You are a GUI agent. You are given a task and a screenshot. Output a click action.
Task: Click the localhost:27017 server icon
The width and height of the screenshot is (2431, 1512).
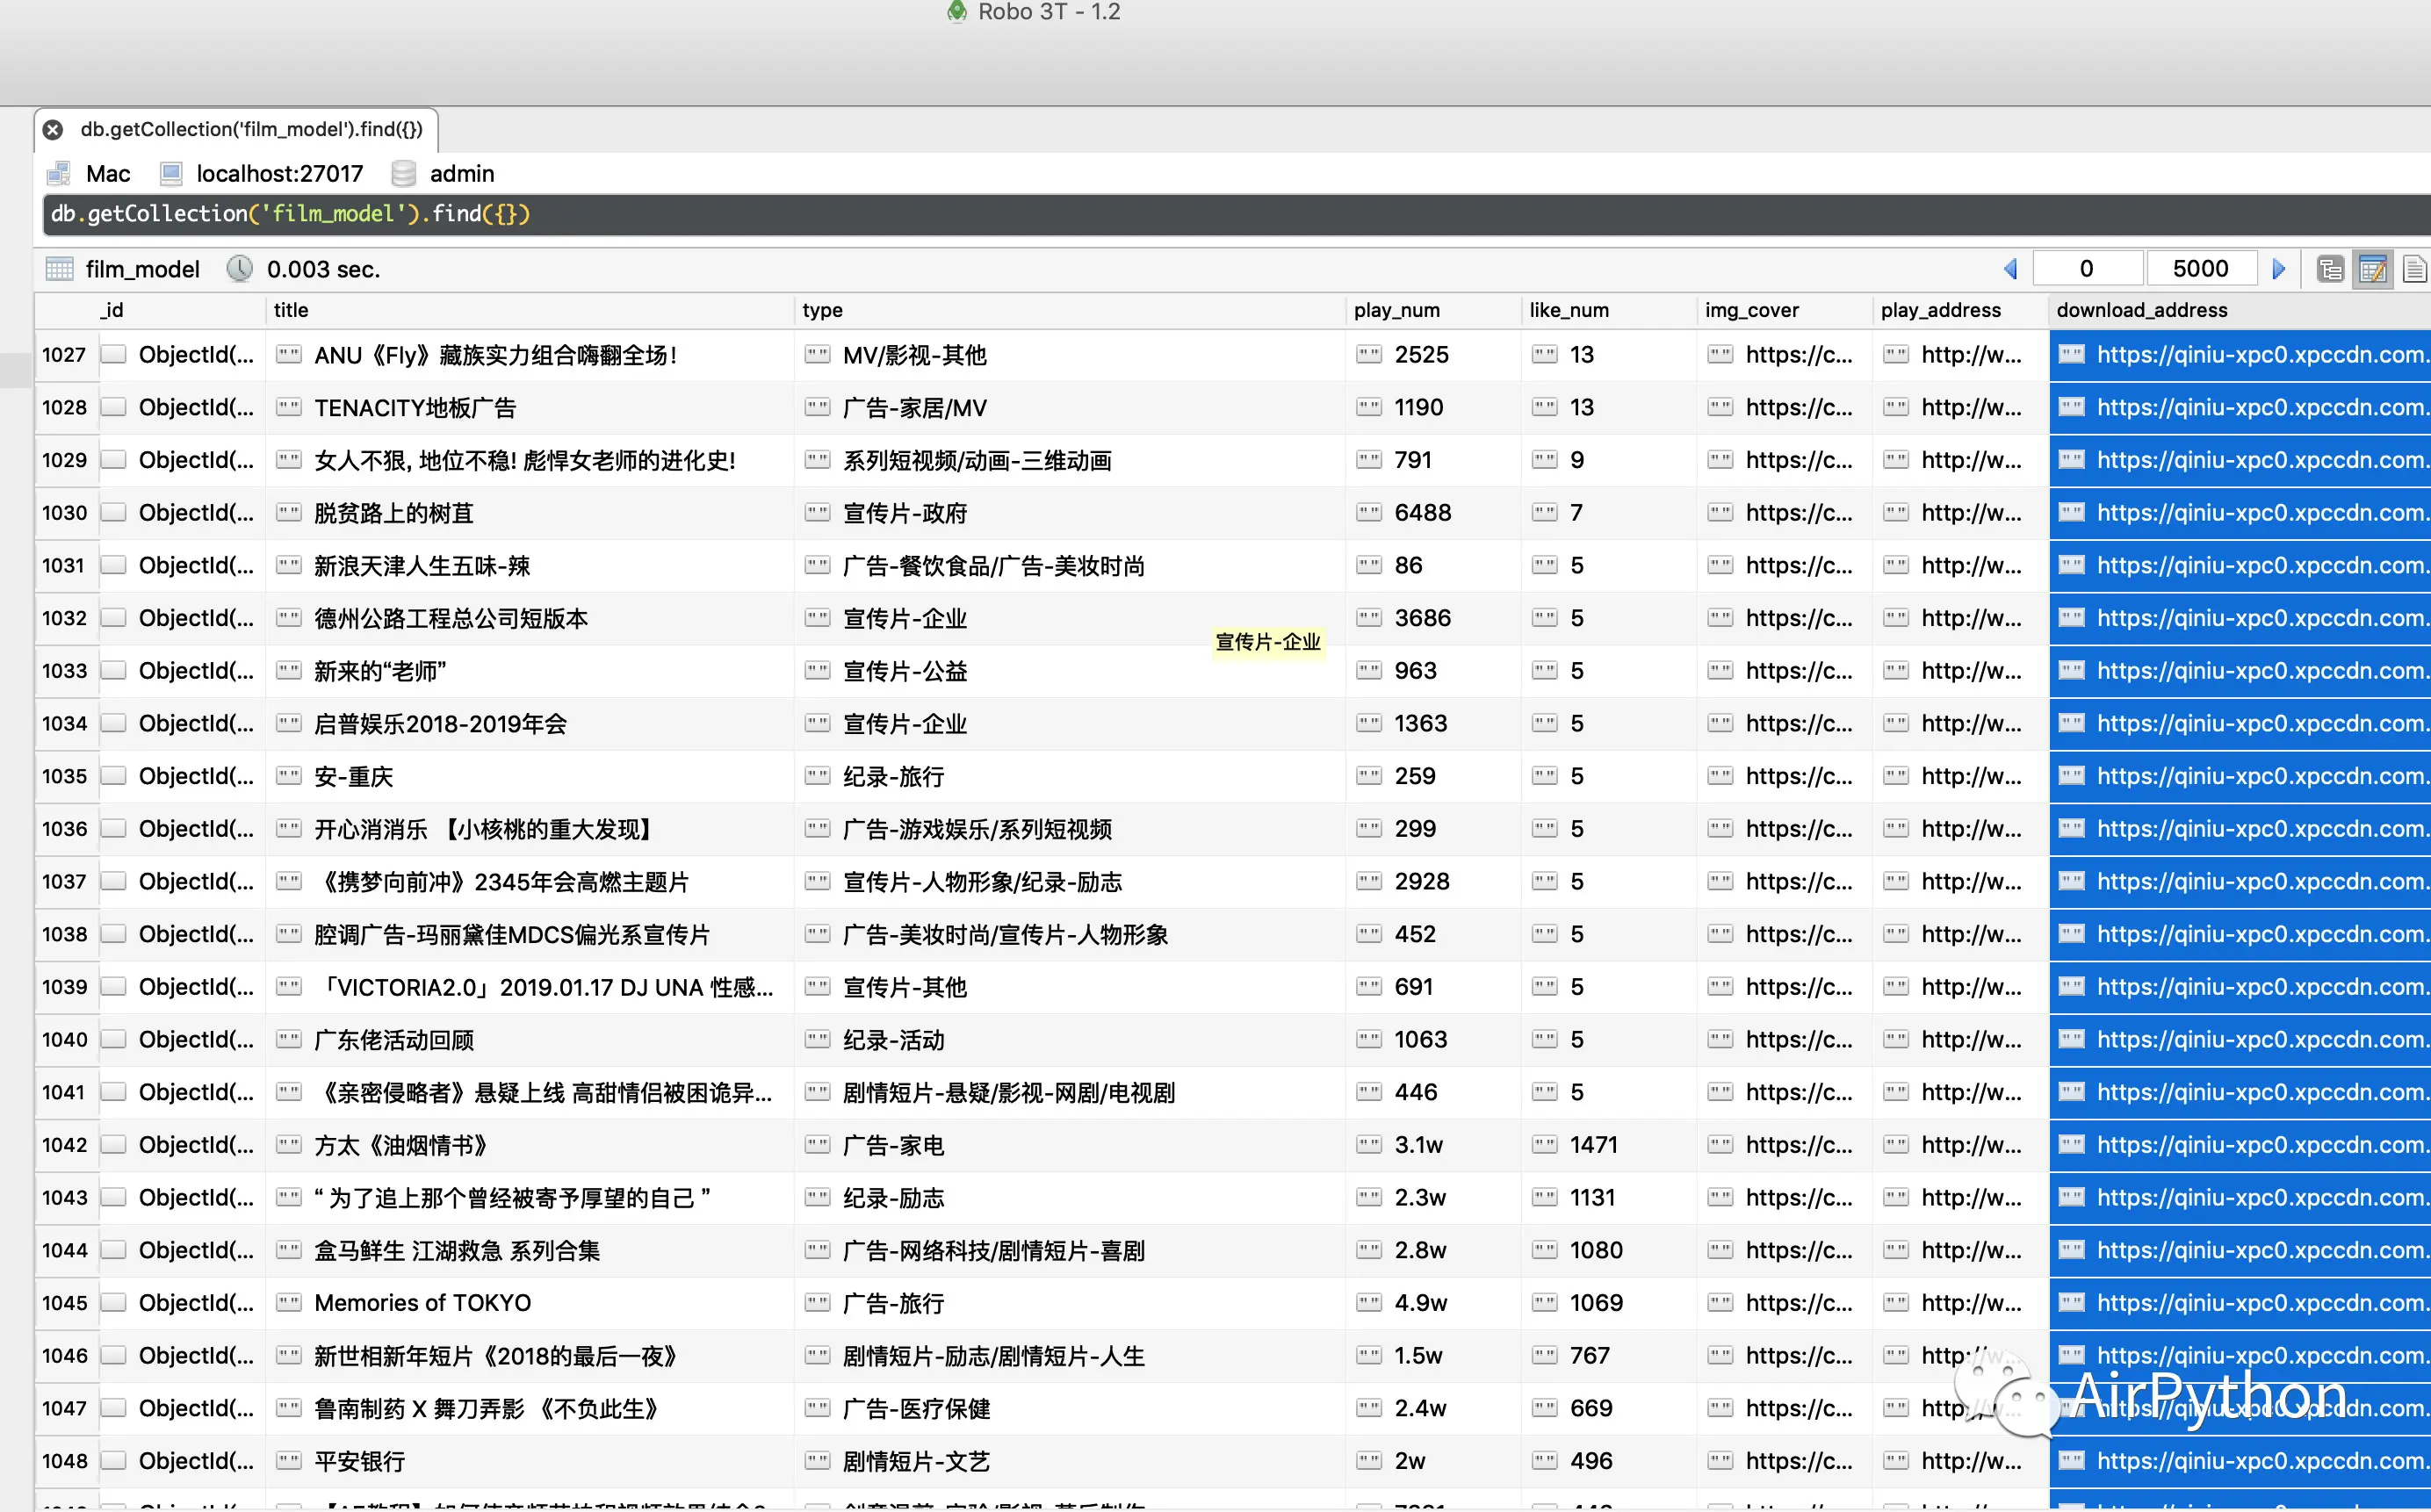171,174
